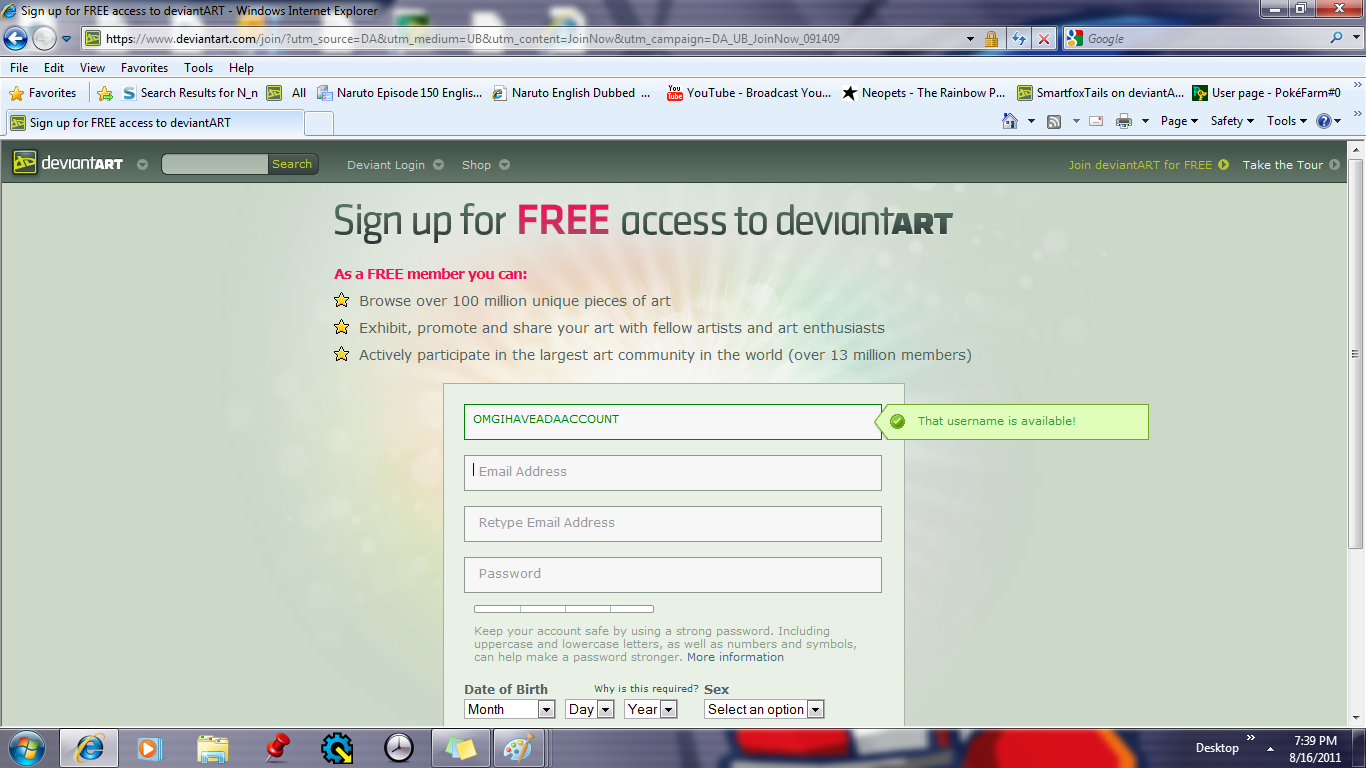Click the Email Address field
Screen dimensions: 1366x768
click(673, 472)
